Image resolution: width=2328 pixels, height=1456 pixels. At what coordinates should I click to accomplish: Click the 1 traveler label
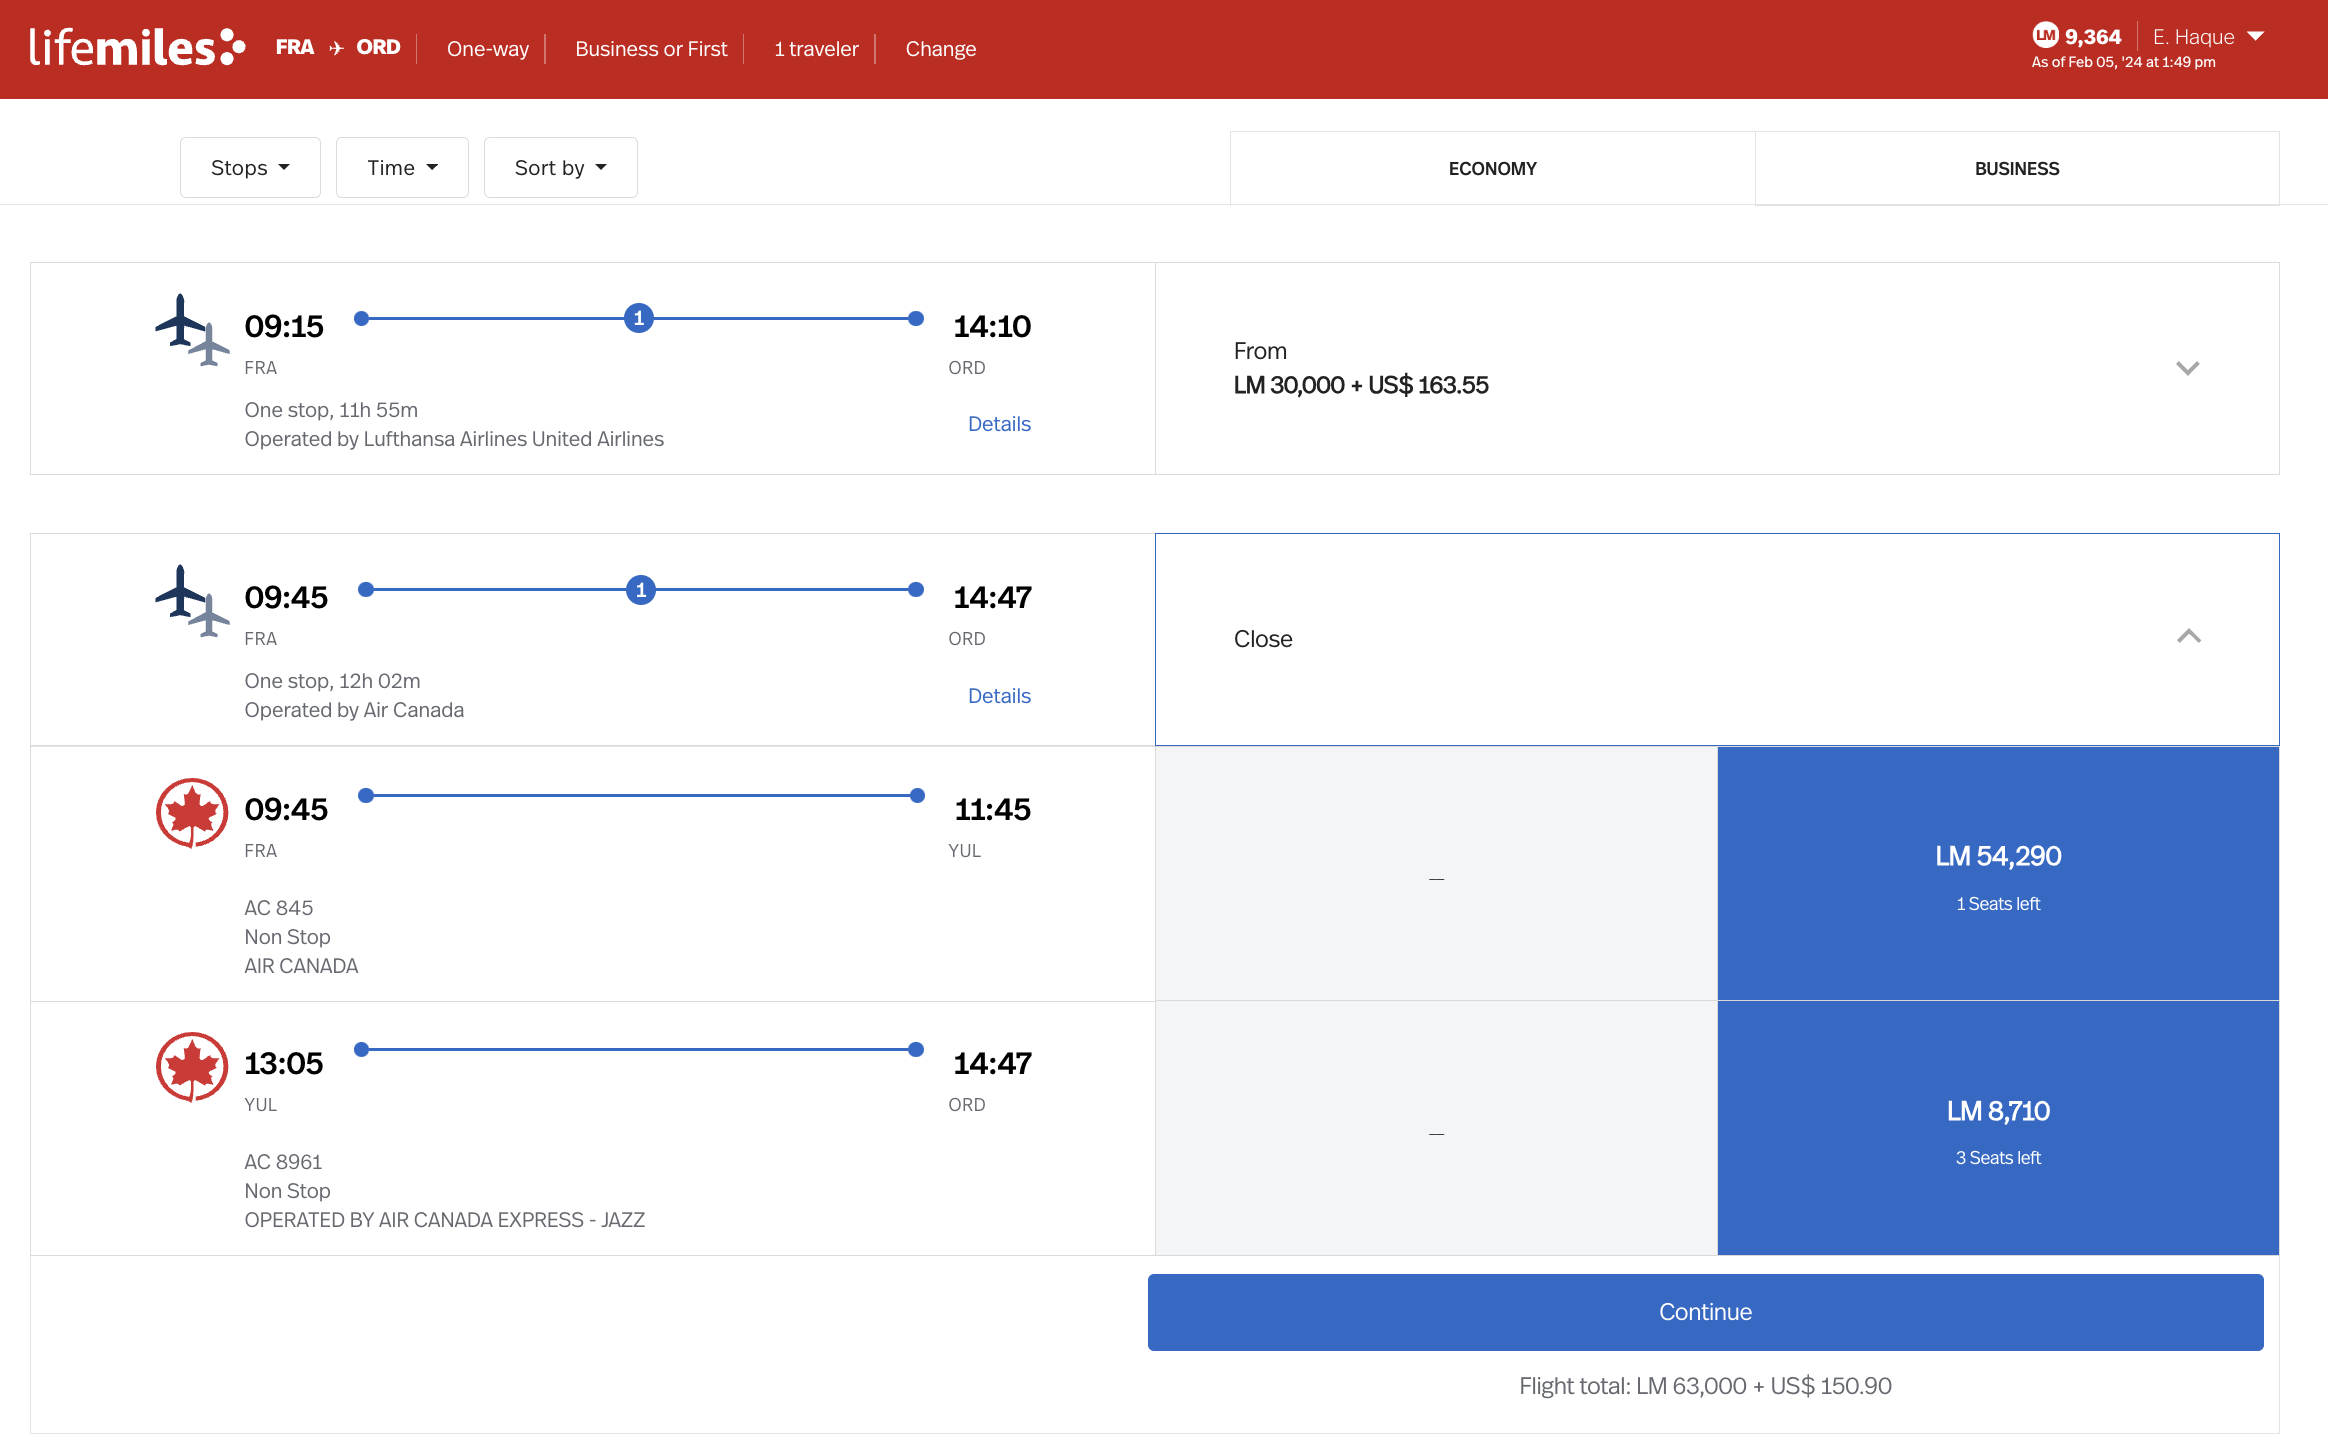(x=816, y=49)
